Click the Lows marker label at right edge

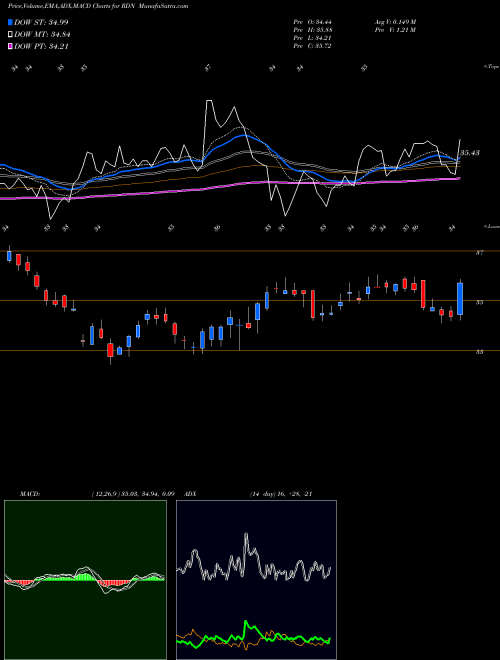tap(491, 227)
